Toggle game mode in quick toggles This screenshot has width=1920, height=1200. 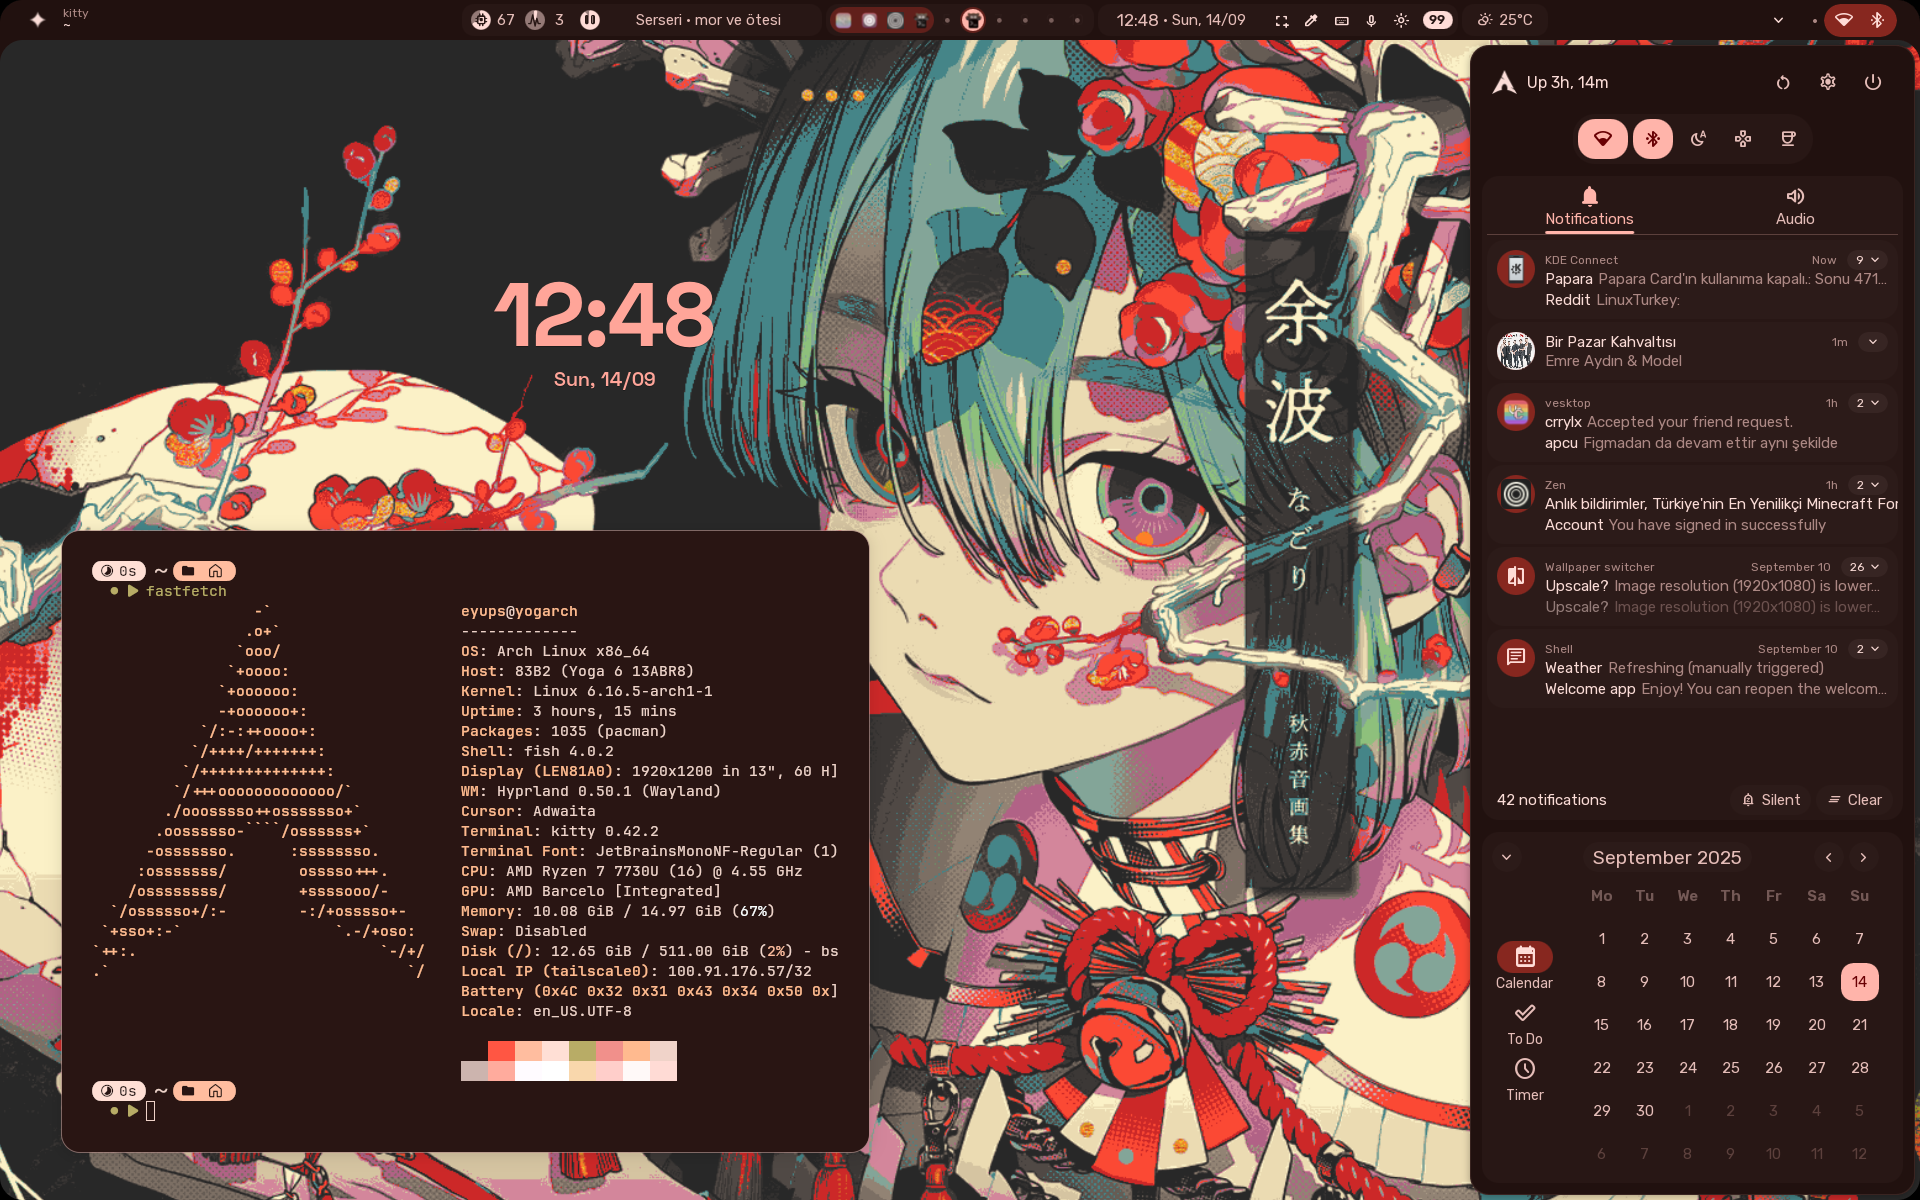coord(1743,139)
